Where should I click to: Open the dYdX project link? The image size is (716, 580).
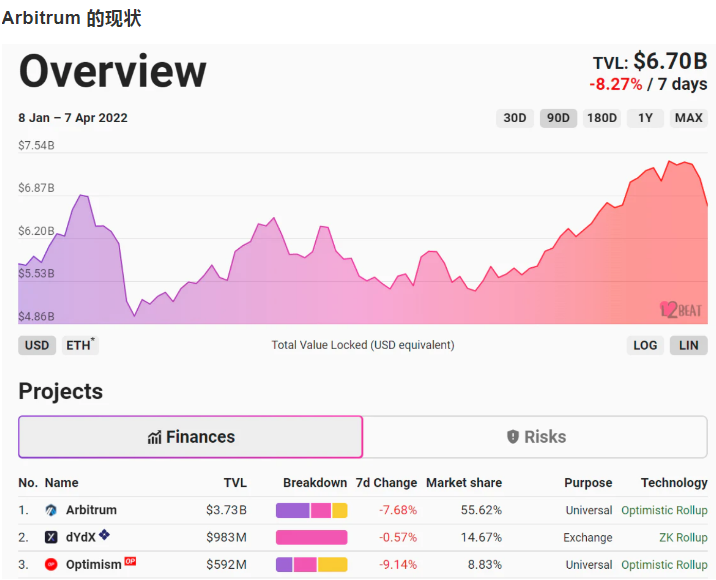click(81, 538)
